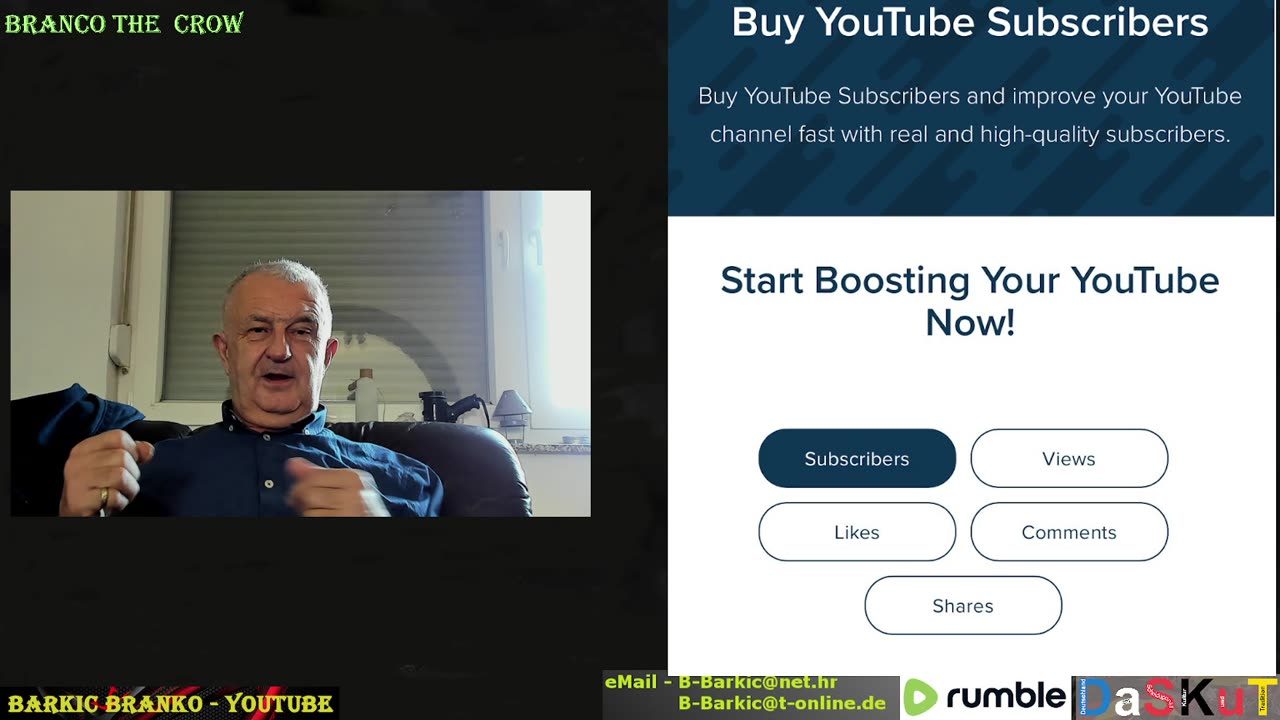Click the B-Barkic@net.hr email text

[758, 682]
